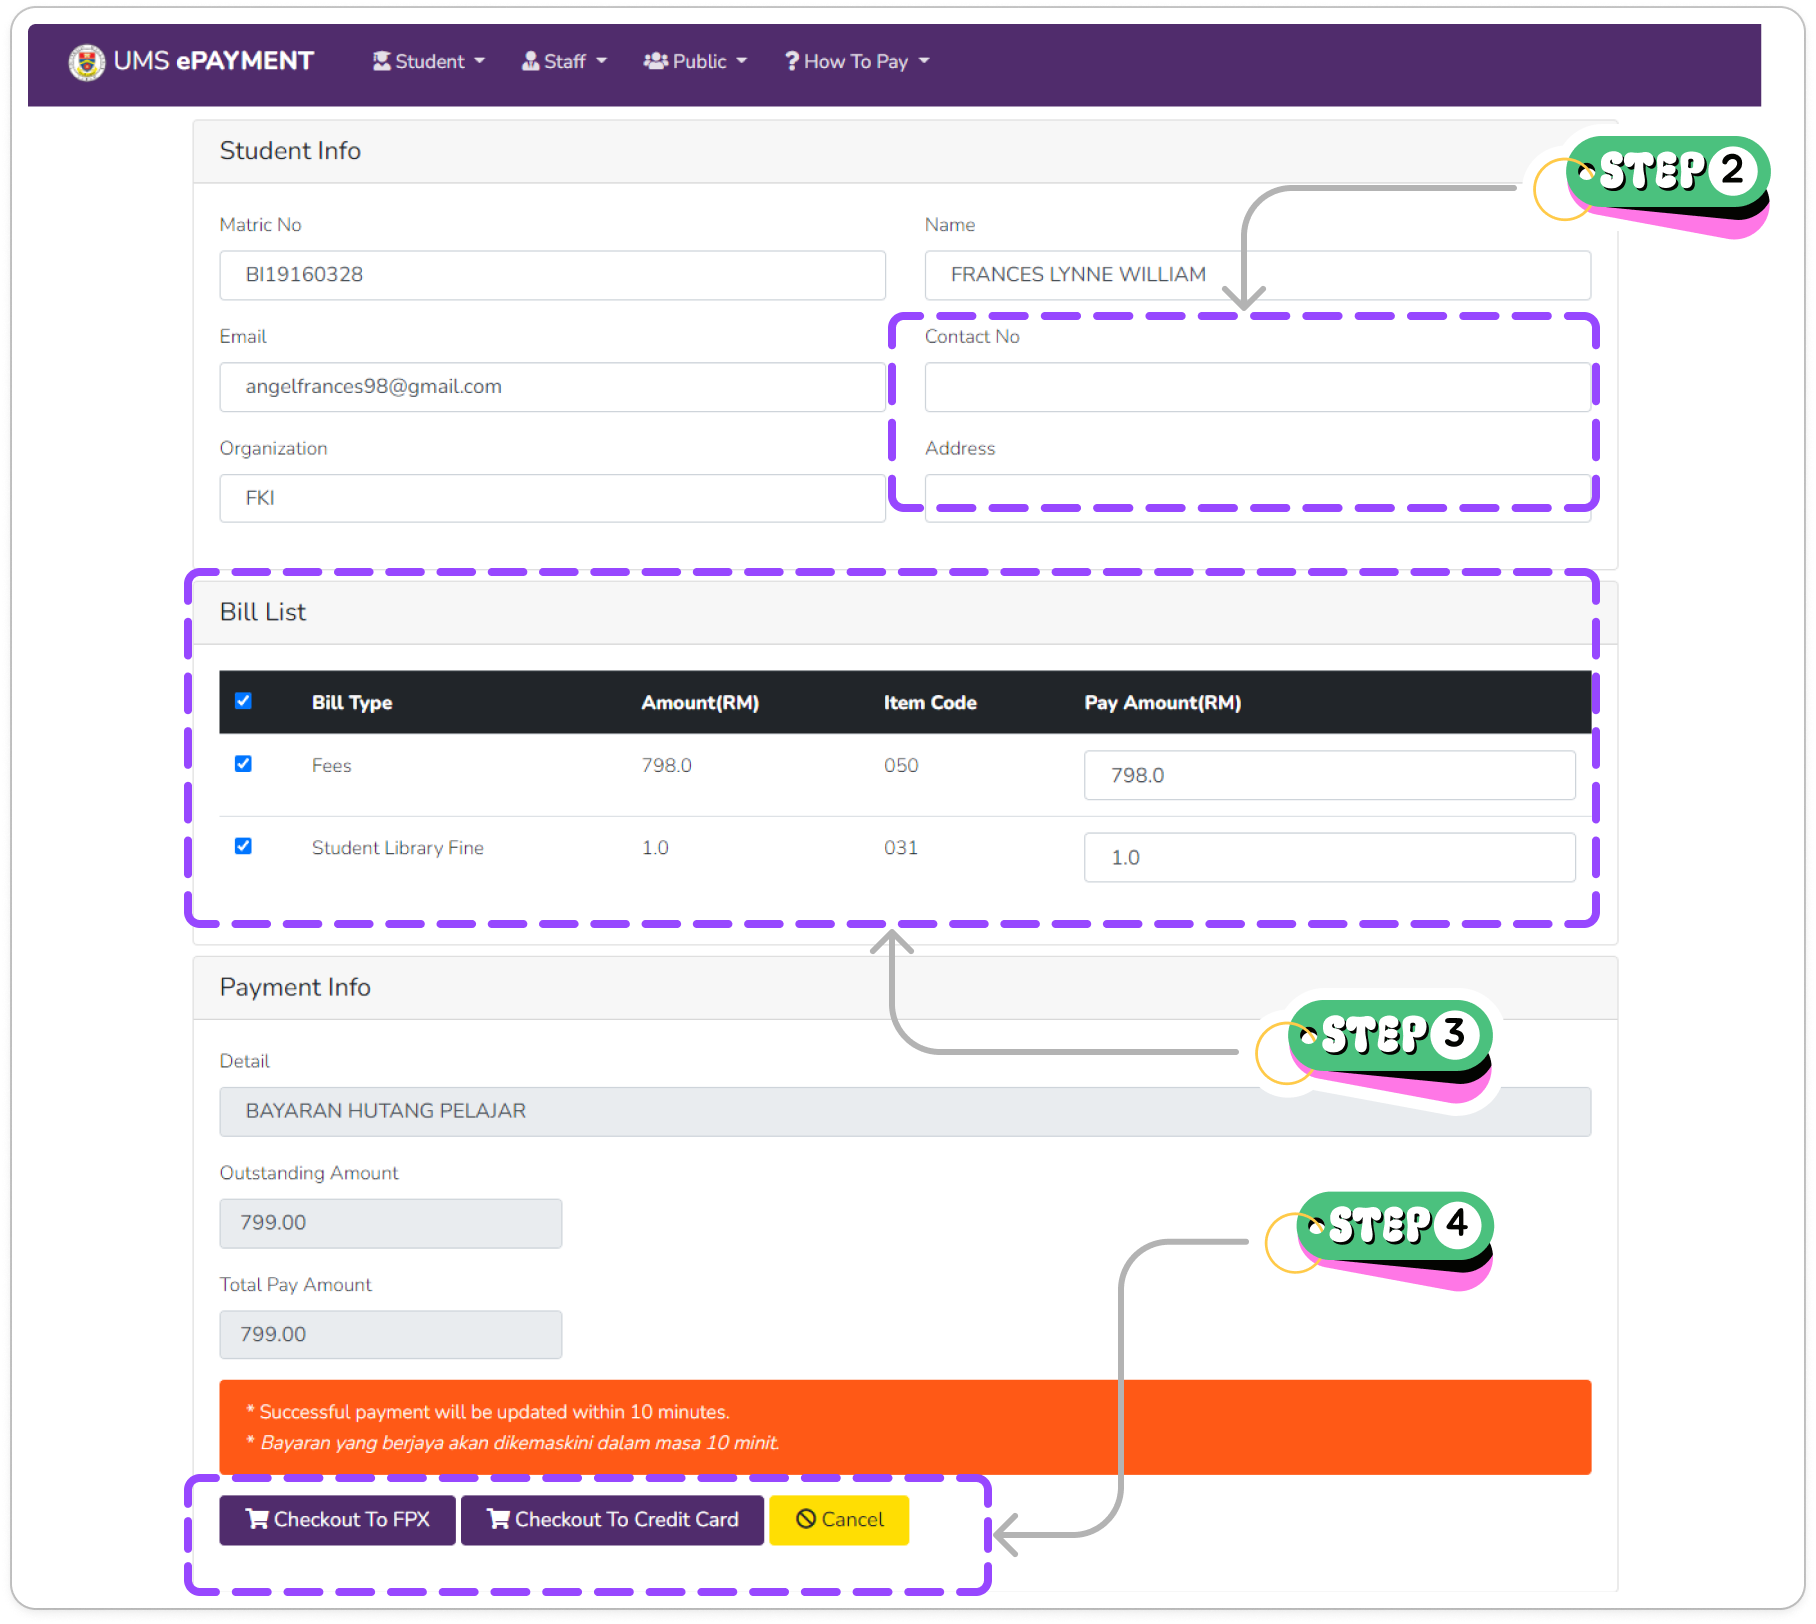Viewport: 1816px width, 1624px height.
Task: Open the How To Pay menu
Action: point(856,62)
